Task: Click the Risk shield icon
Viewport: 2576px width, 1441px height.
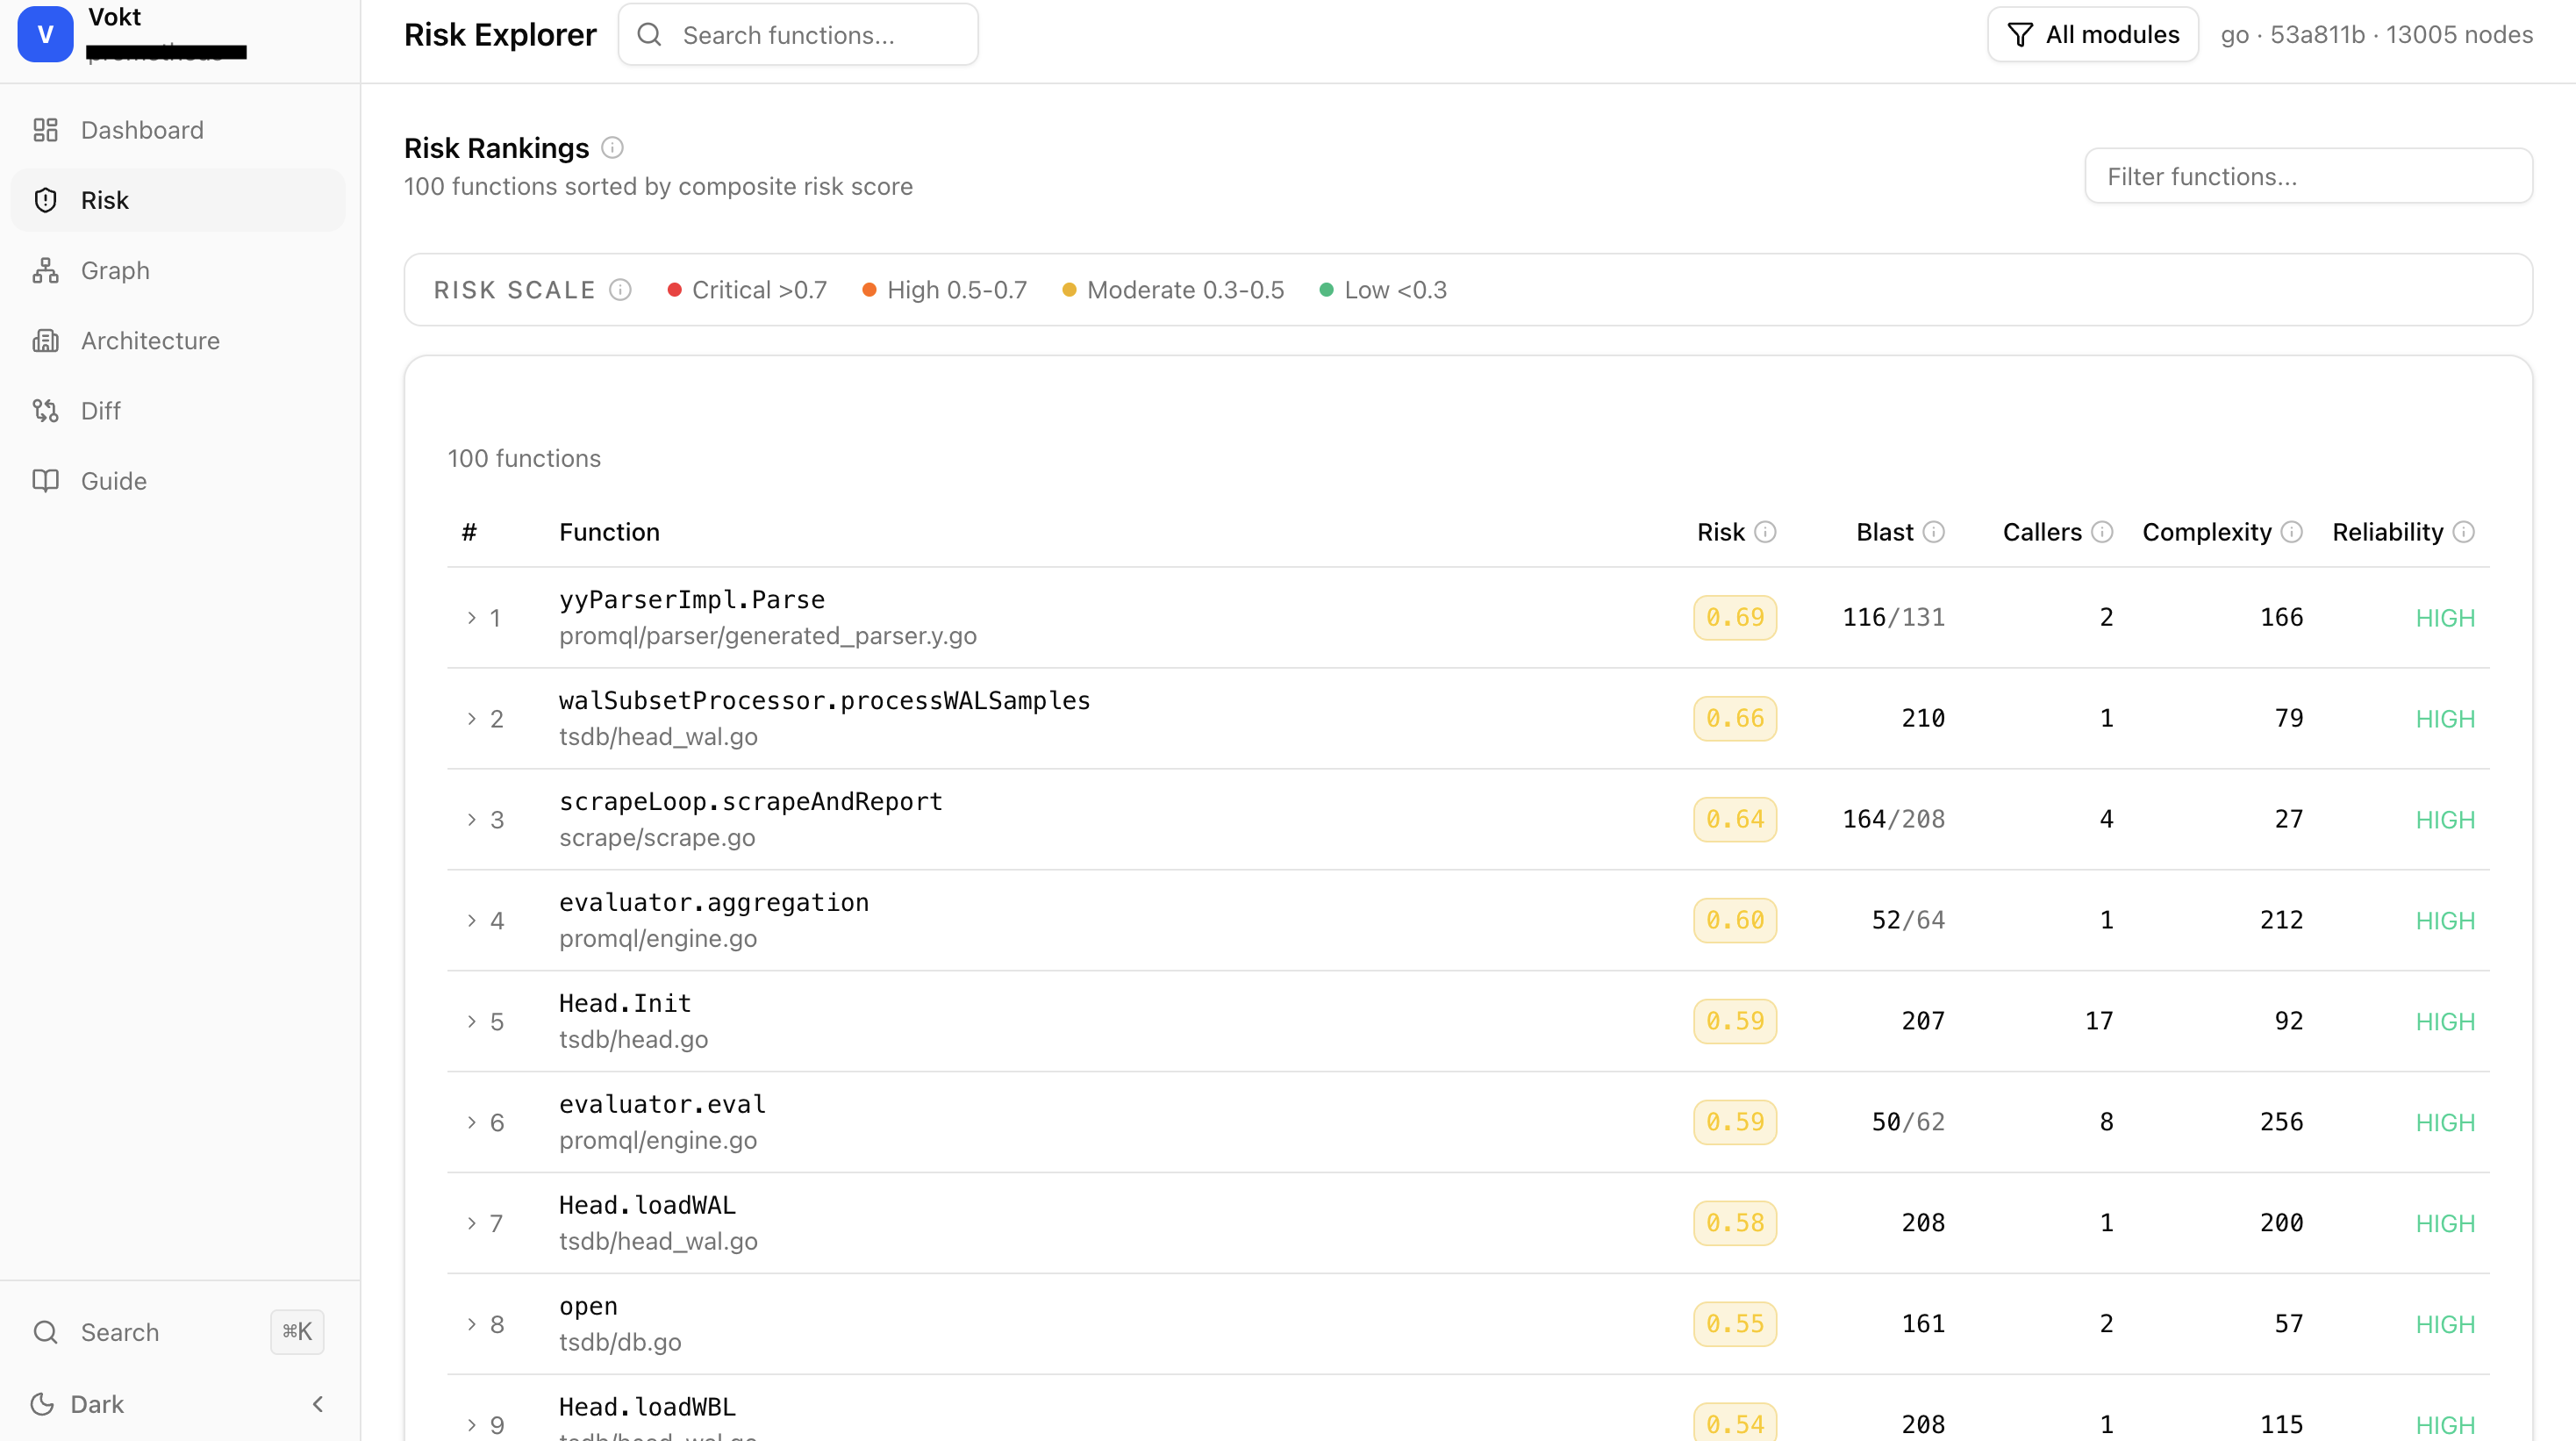Action: [x=45, y=200]
